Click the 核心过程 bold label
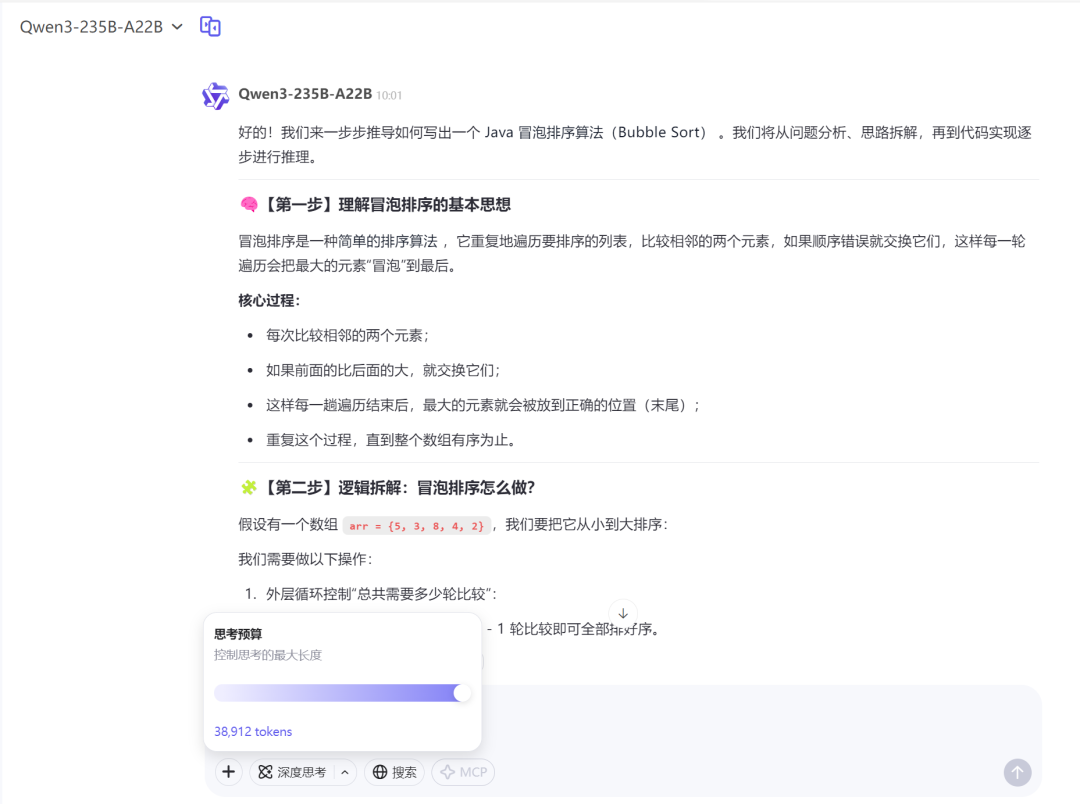 pos(269,300)
